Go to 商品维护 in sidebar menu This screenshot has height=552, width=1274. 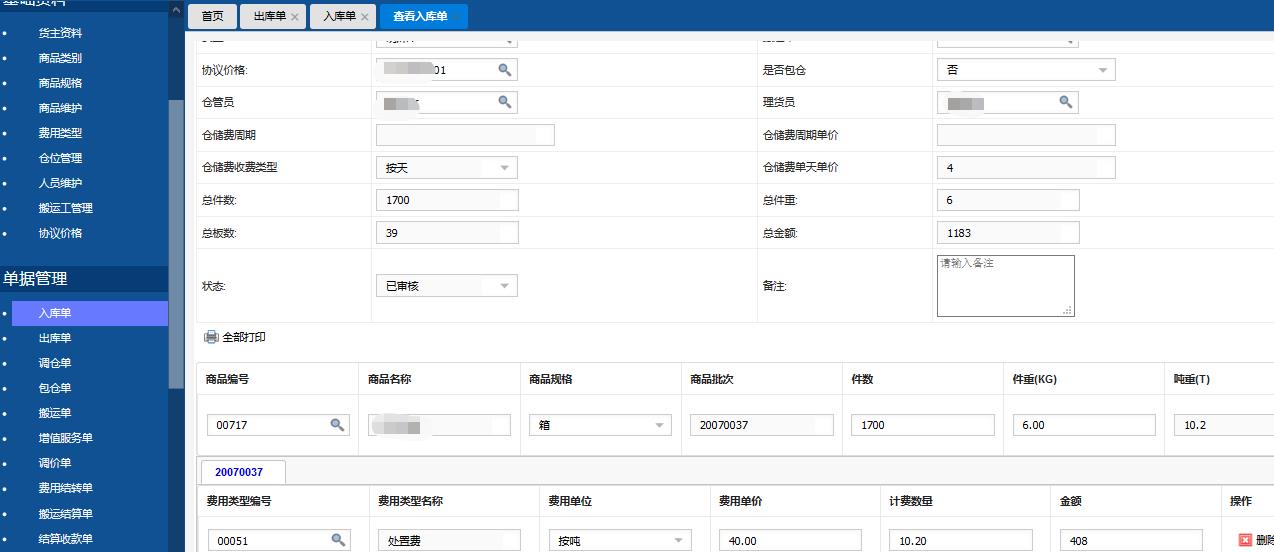tap(60, 108)
